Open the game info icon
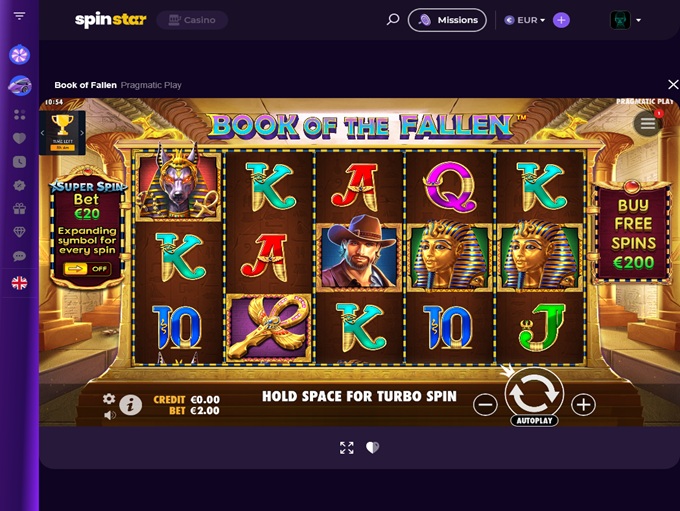Image resolution: width=680 pixels, height=511 pixels. pos(130,405)
